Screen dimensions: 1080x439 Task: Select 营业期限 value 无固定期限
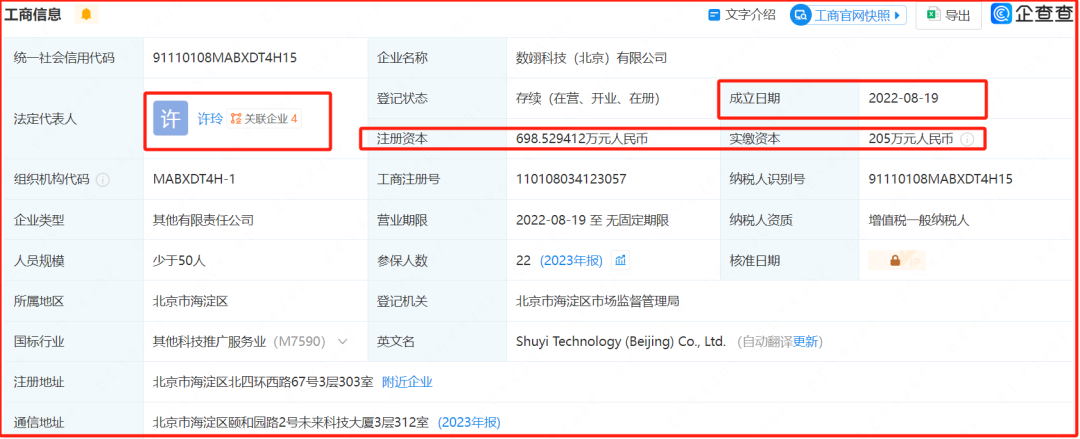coord(637,221)
